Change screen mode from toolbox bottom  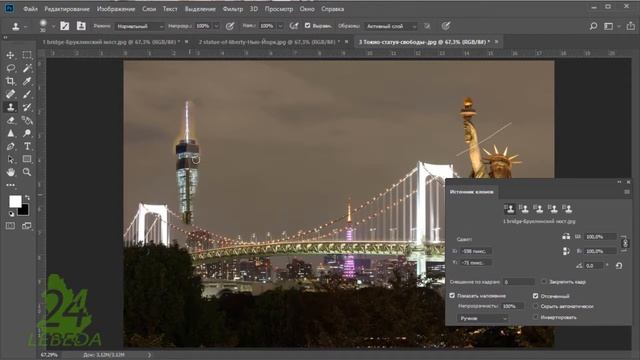coord(27,226)
